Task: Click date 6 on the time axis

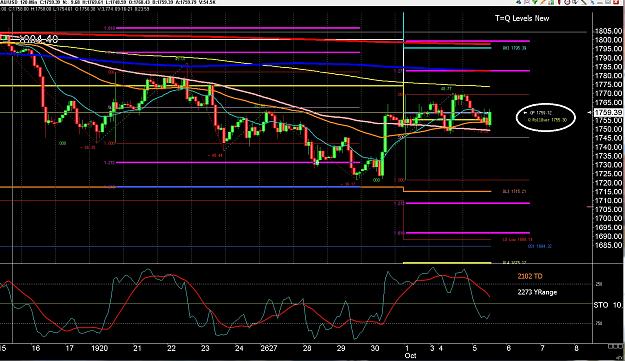Action: [x=508, y=348]
